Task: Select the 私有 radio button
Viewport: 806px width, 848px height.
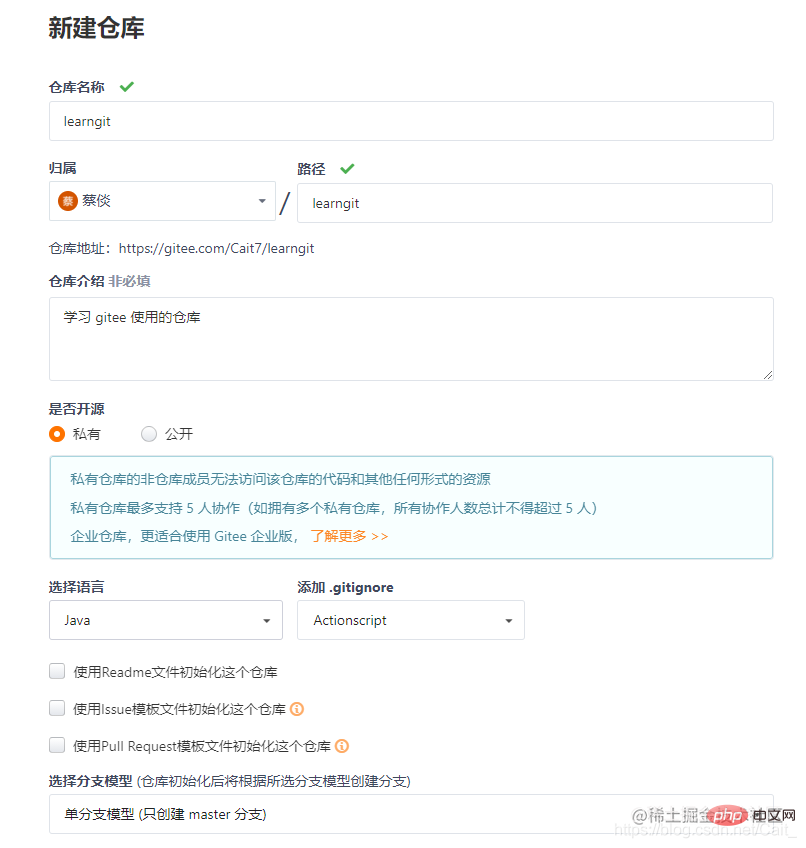Action: pos(57,434)
